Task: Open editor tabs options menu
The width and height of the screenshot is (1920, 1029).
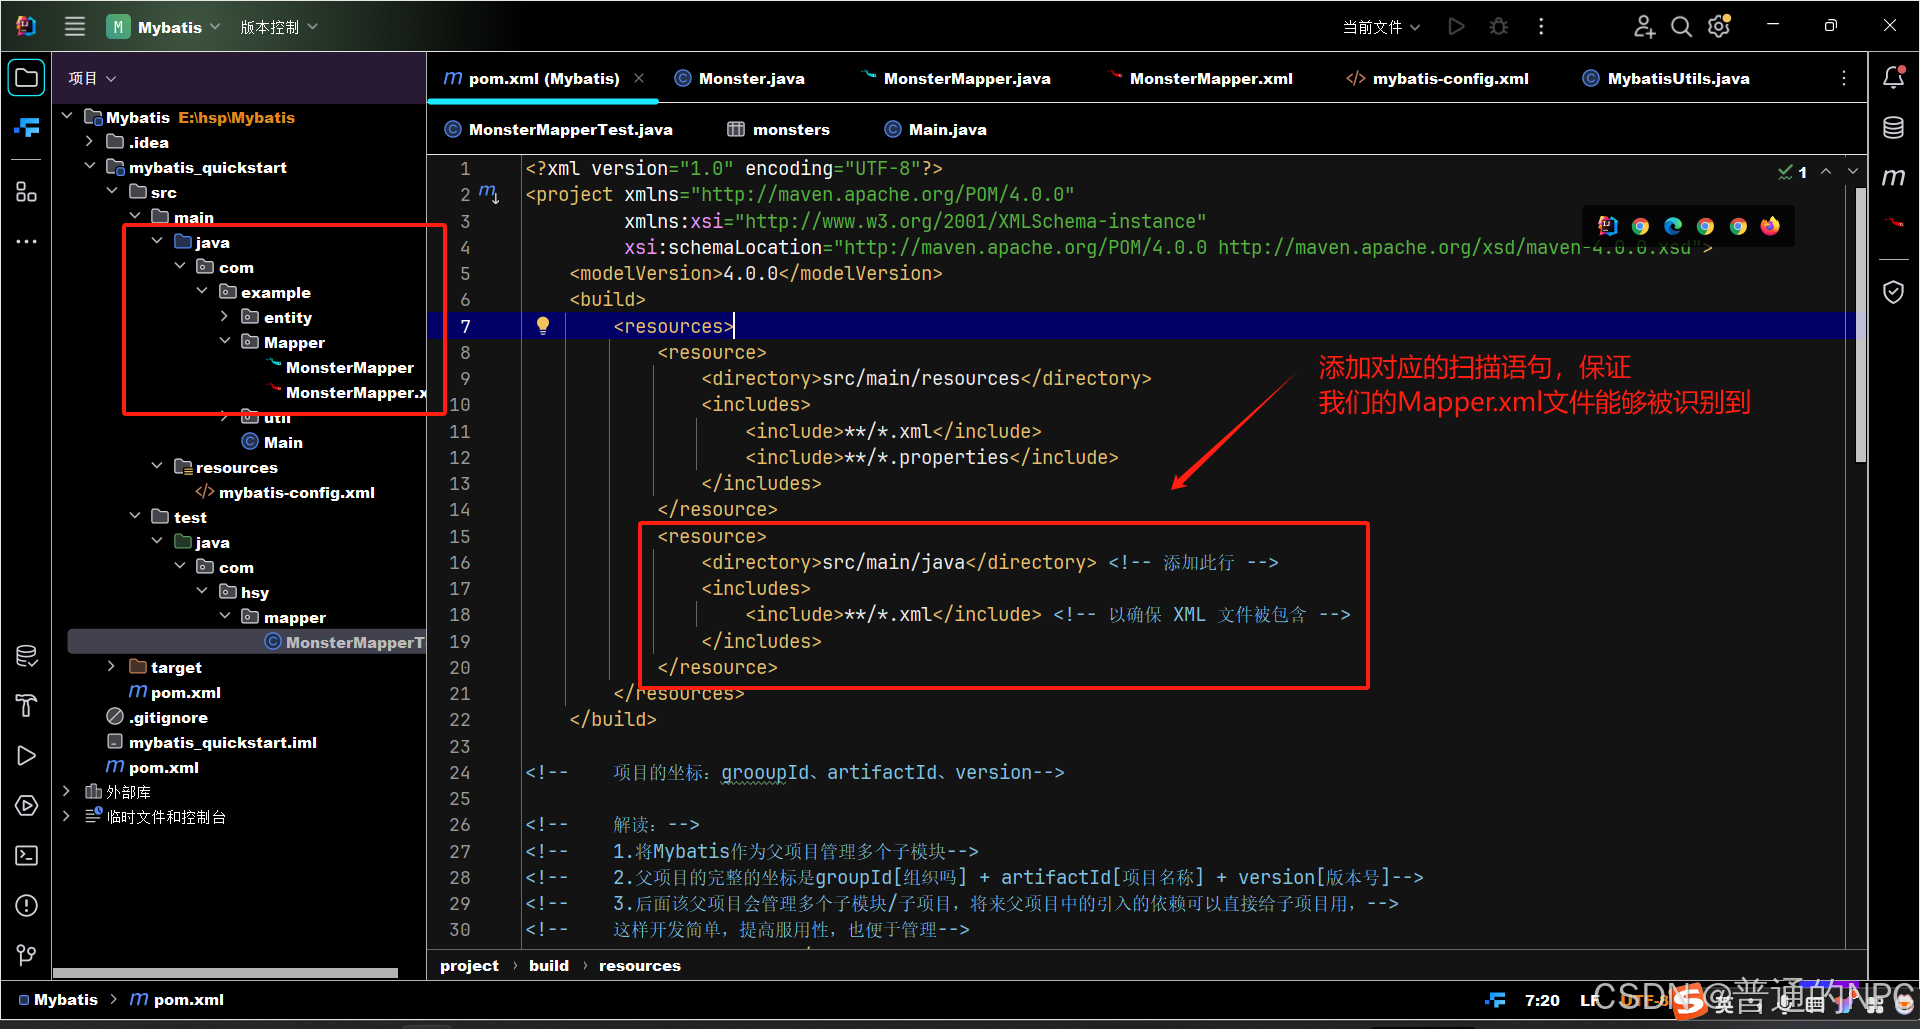Action: pos(1844,78)
